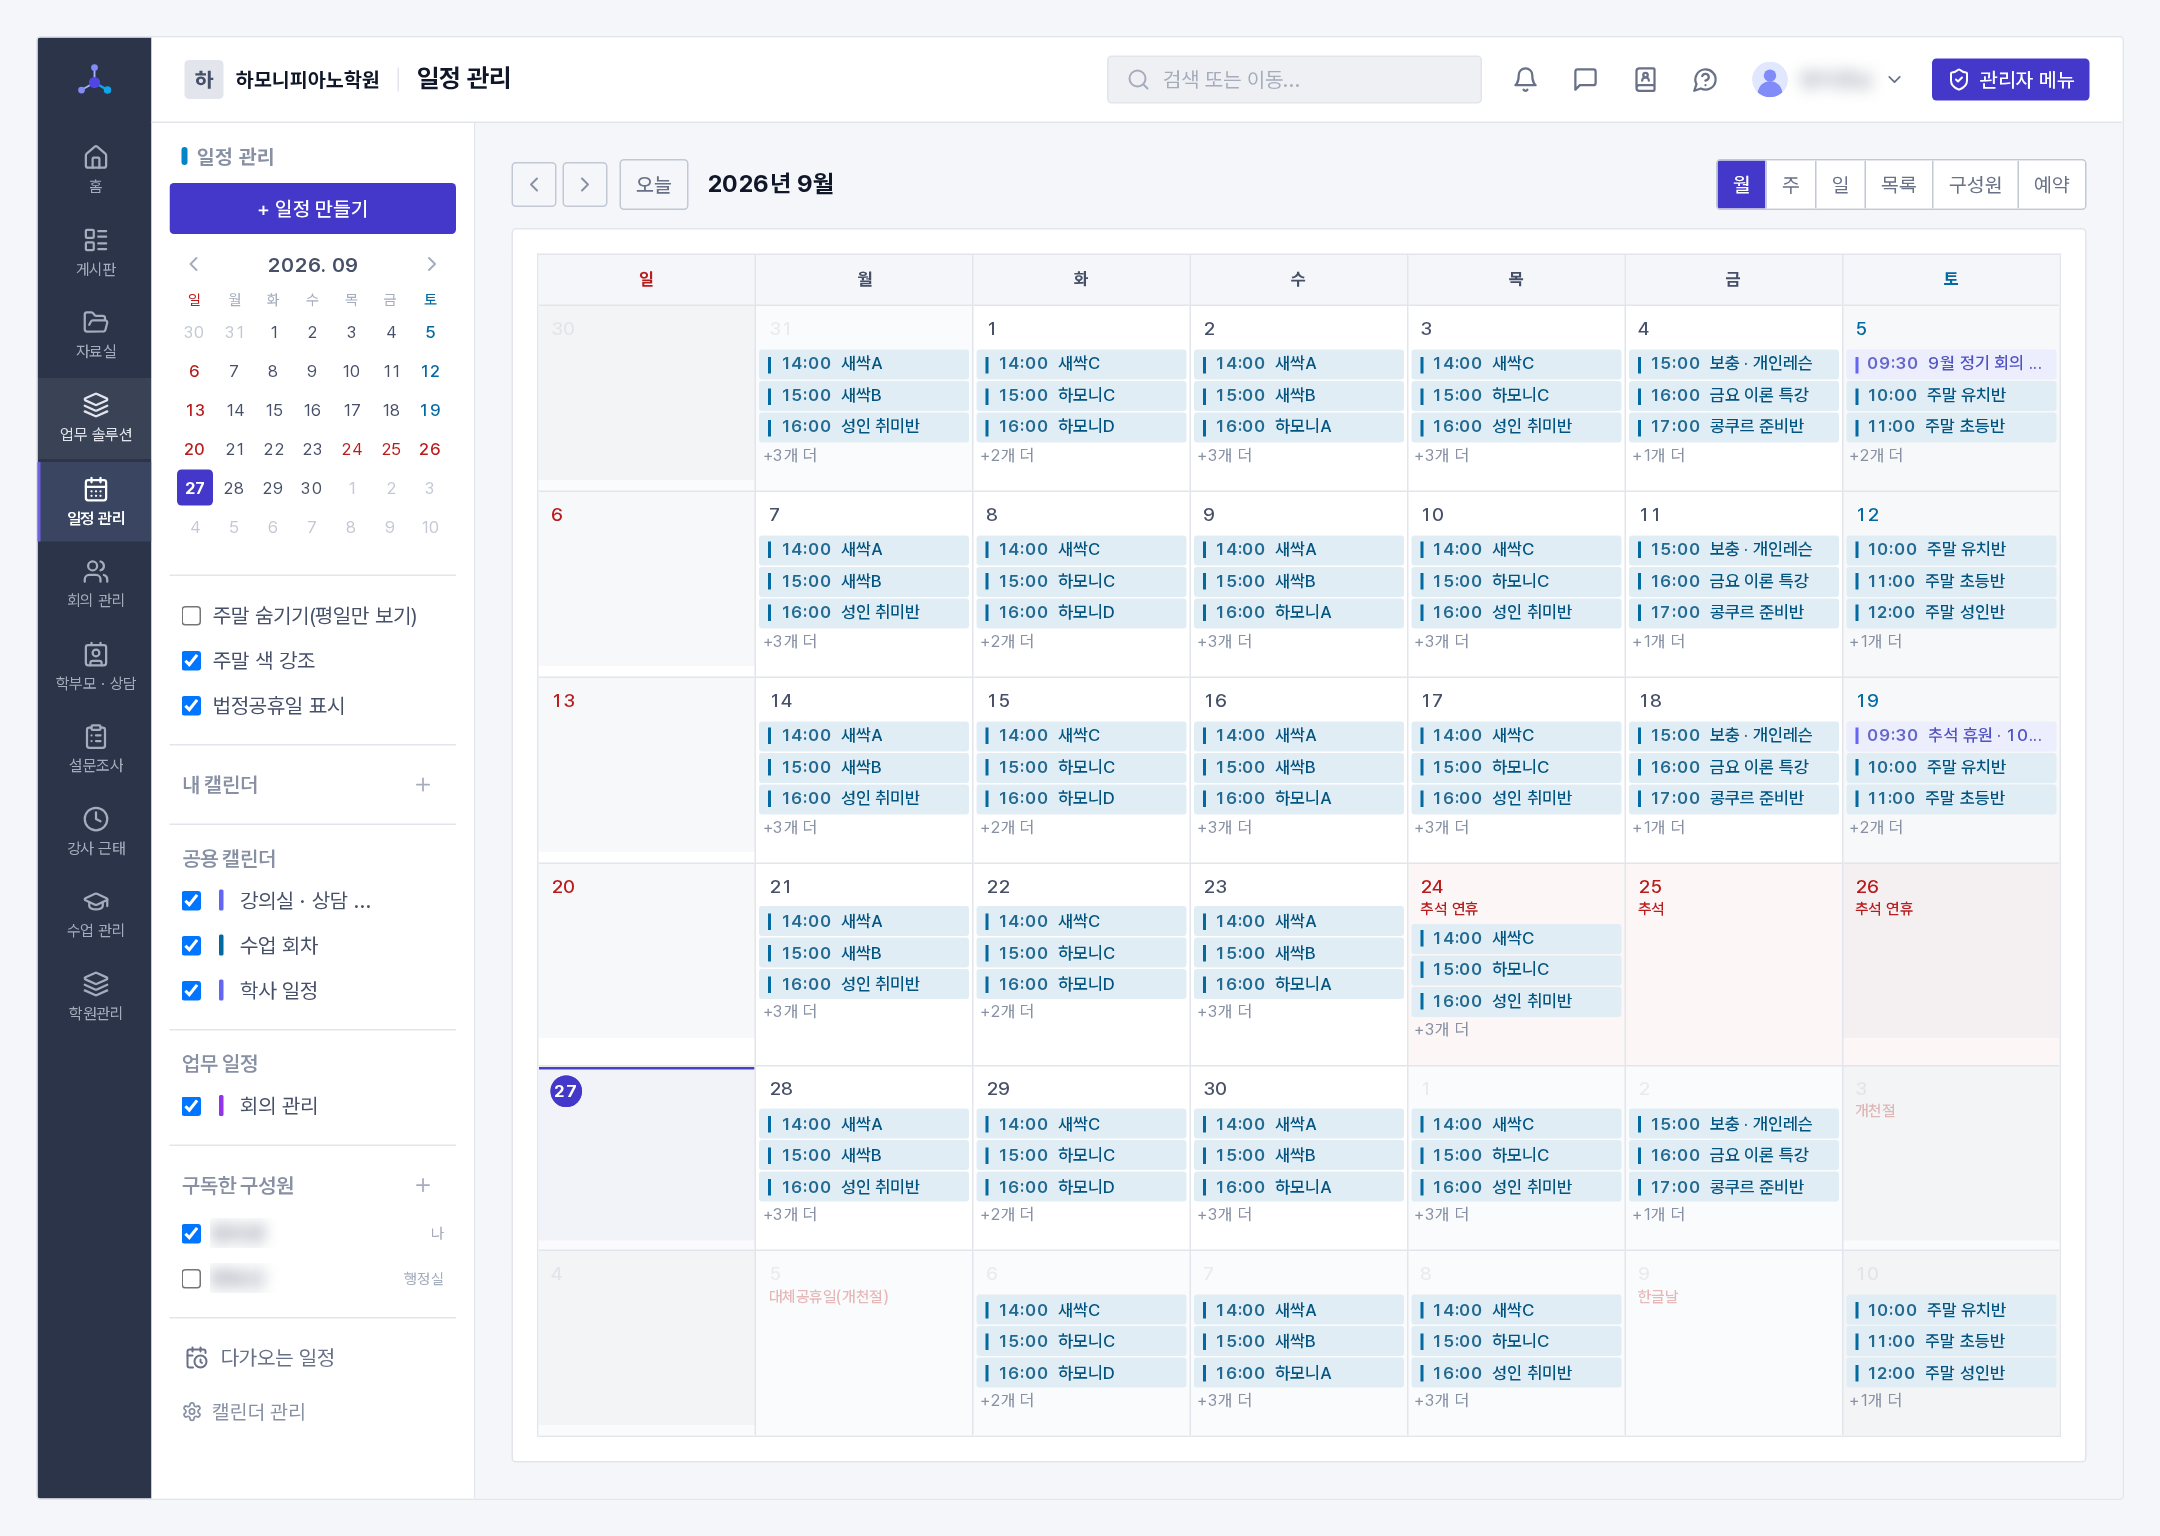Uncheck the 수업 회차 calendar
The width and height of the screenshot is (2160, 1536).
click(192, 946)
